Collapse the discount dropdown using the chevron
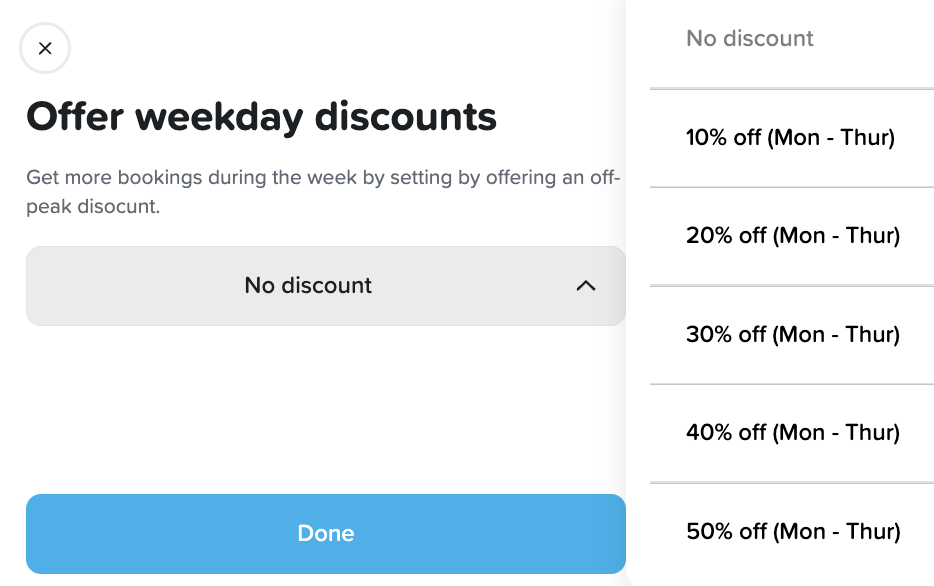 [586, 286]
